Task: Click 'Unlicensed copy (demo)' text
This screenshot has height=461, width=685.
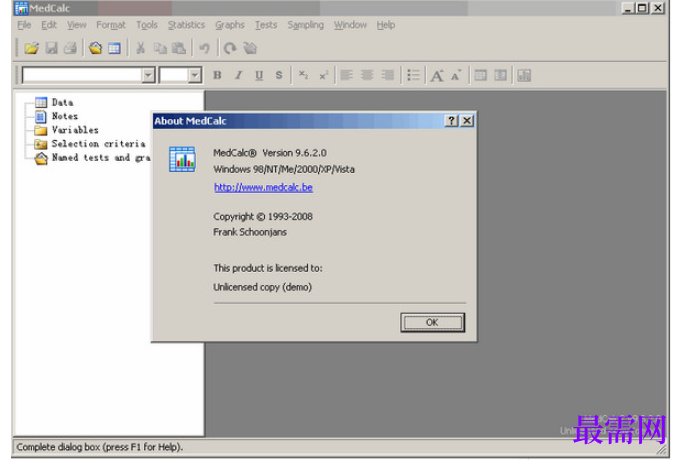Action: point(263,287)
